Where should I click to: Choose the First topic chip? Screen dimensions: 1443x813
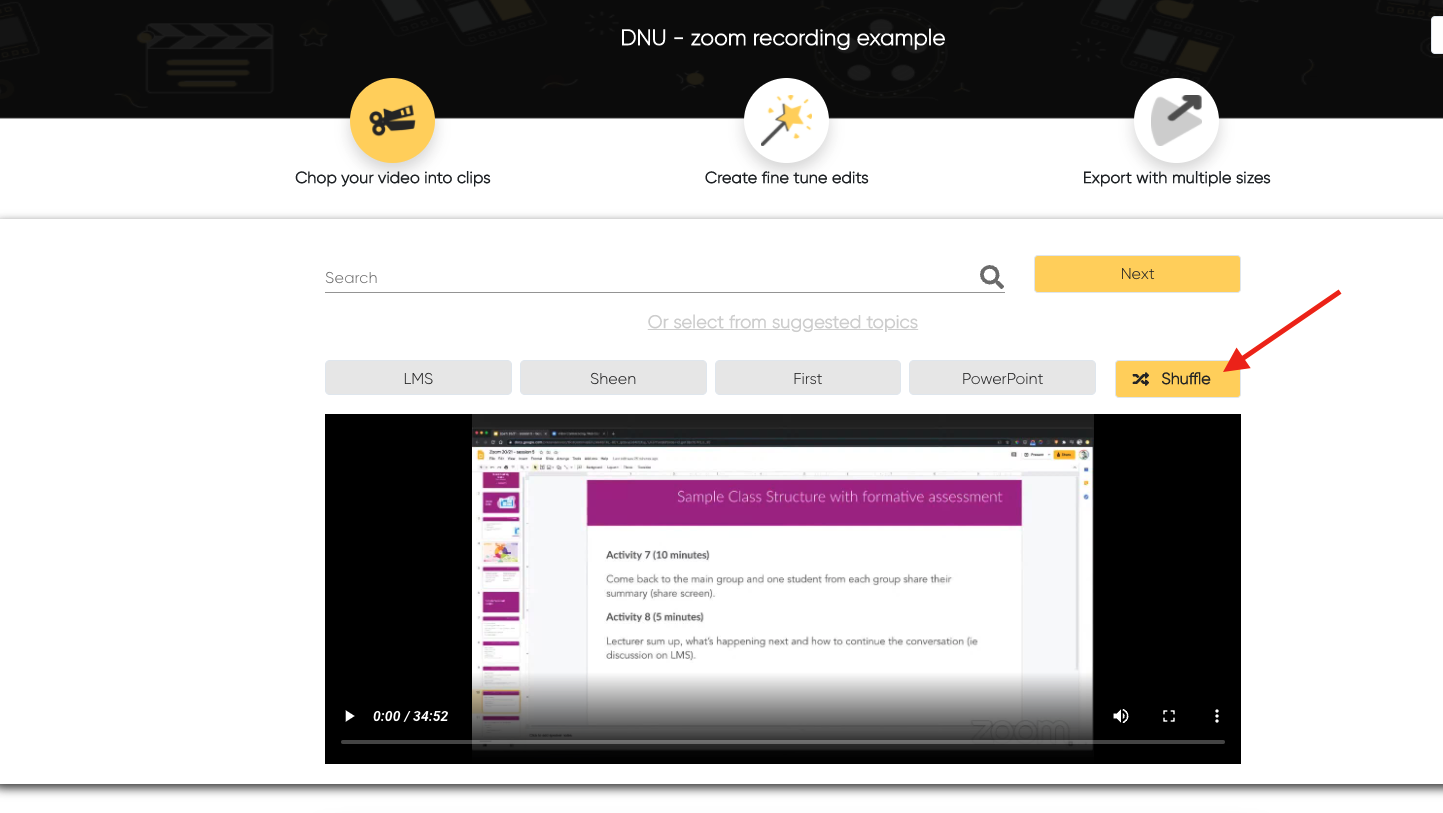click(x=807, y=379)
